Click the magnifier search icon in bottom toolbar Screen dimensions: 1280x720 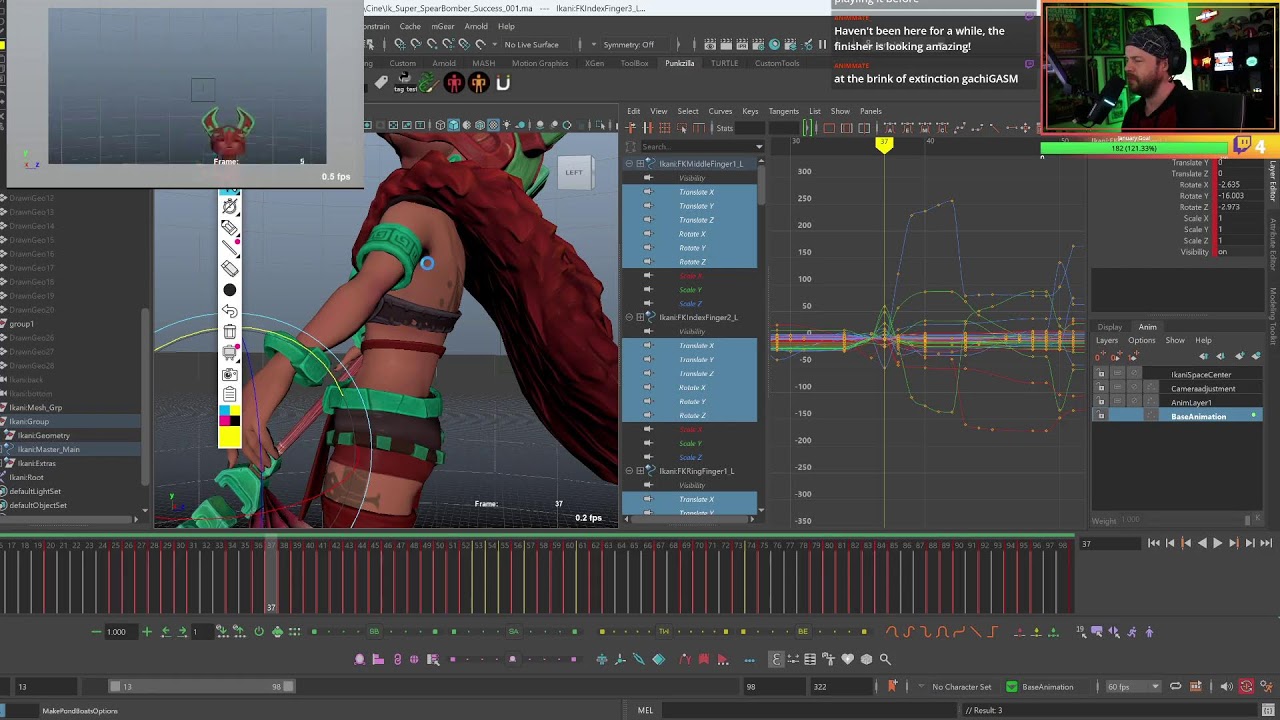(885, 659)
